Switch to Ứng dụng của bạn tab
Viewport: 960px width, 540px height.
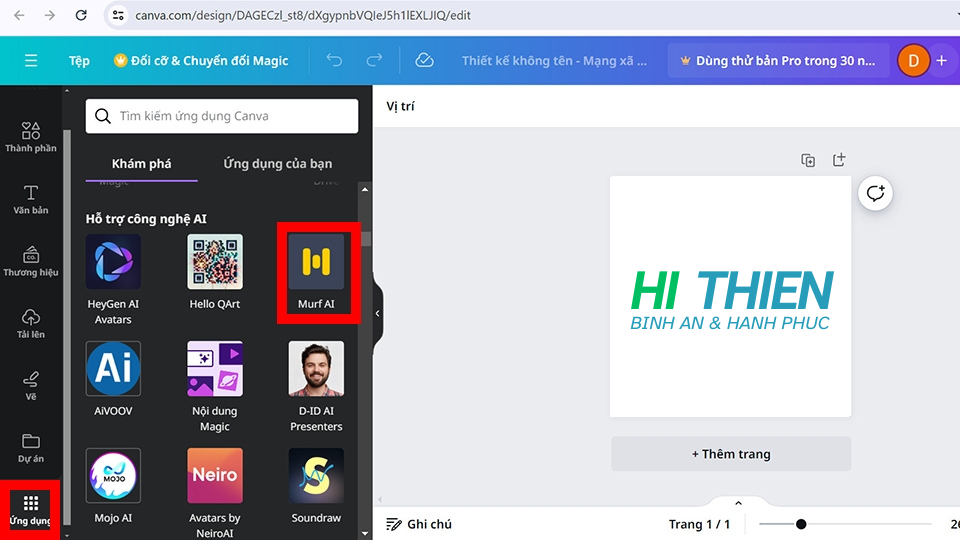tap(277, 163)
